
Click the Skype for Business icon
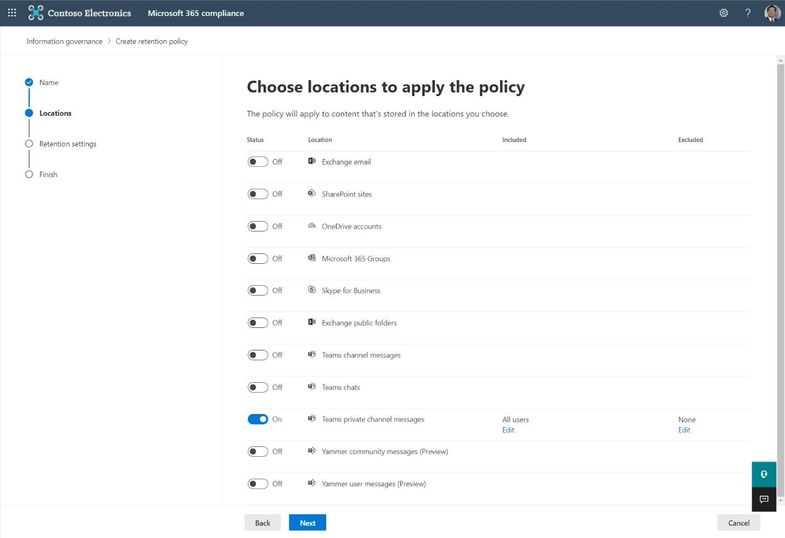click(312, 290)
